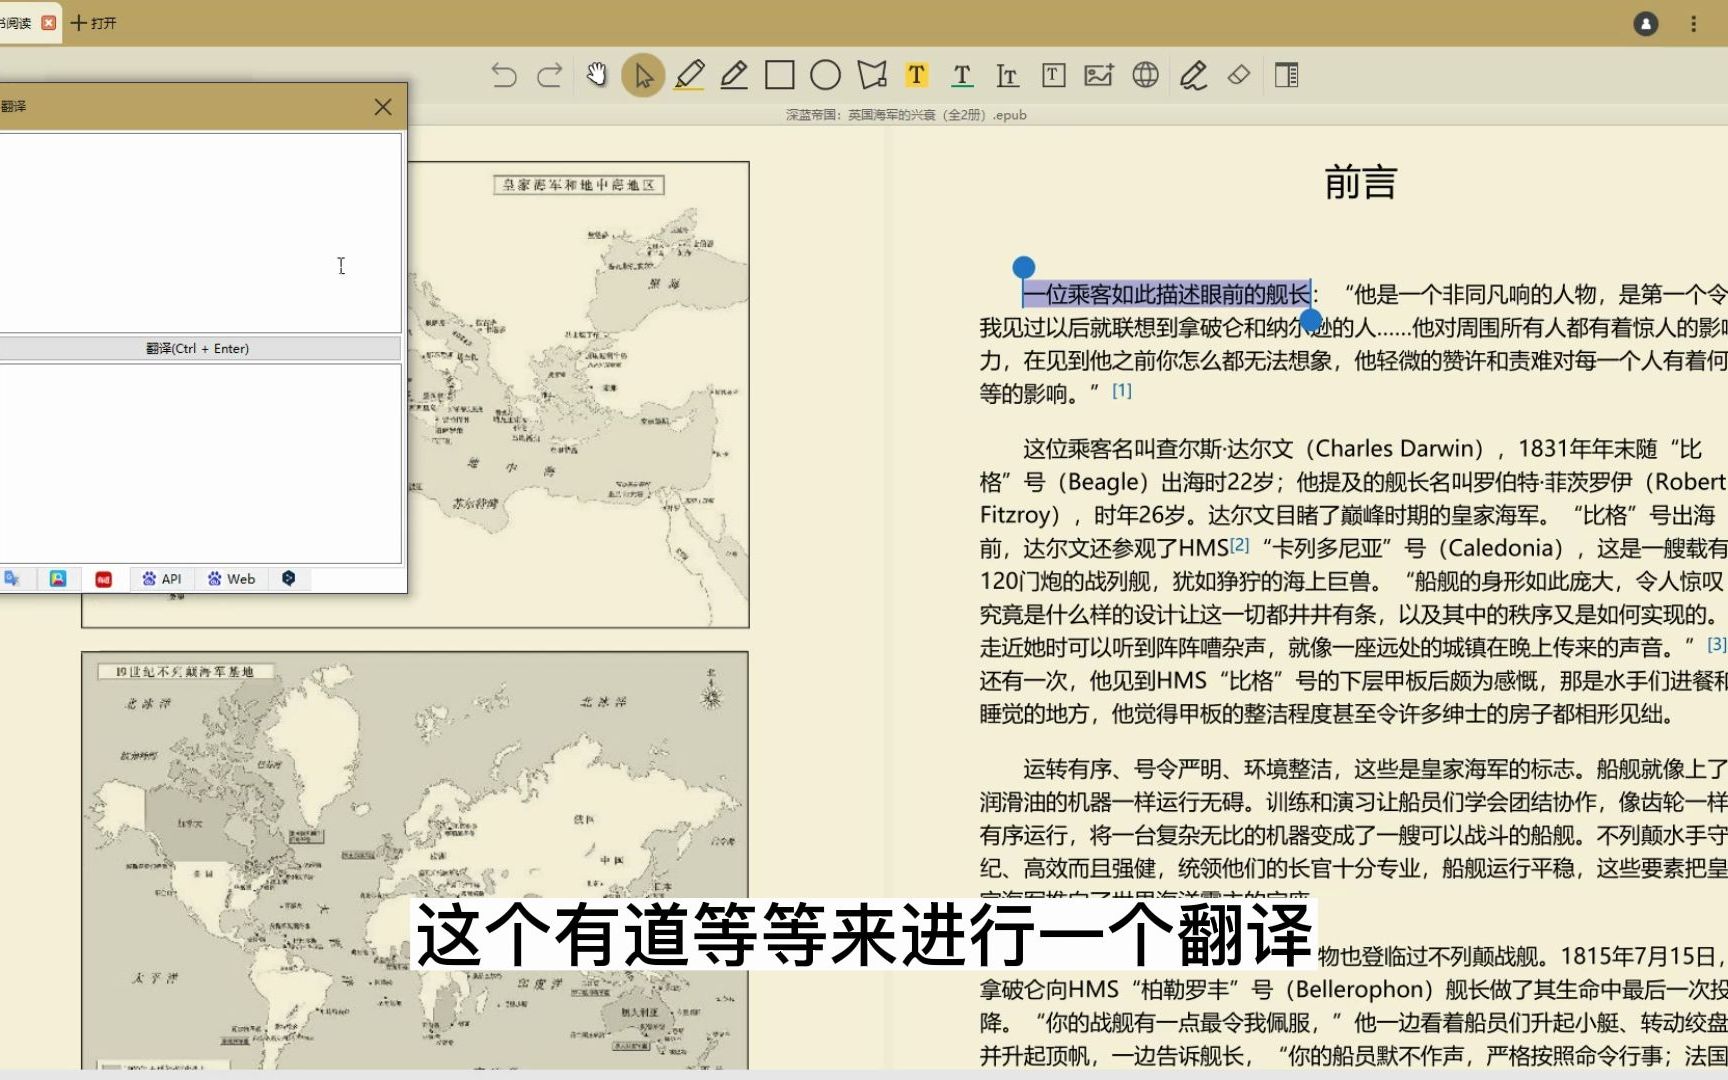
Task: Select the underline pencil tool
Action: tap(734, 75)
